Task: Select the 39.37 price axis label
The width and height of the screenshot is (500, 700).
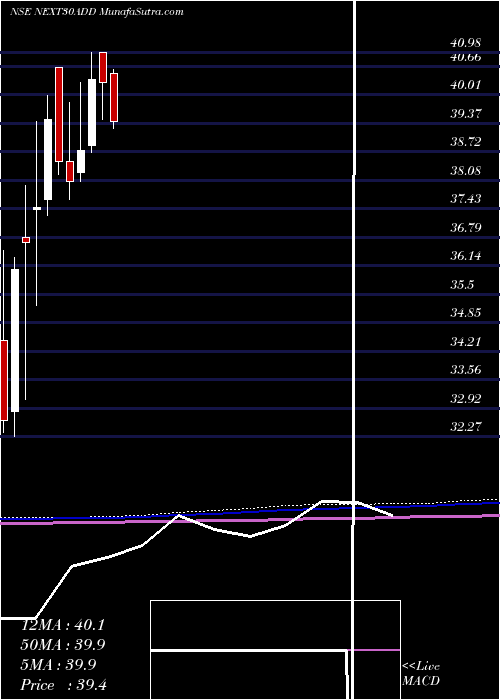Action: click(x=466, y=113)
